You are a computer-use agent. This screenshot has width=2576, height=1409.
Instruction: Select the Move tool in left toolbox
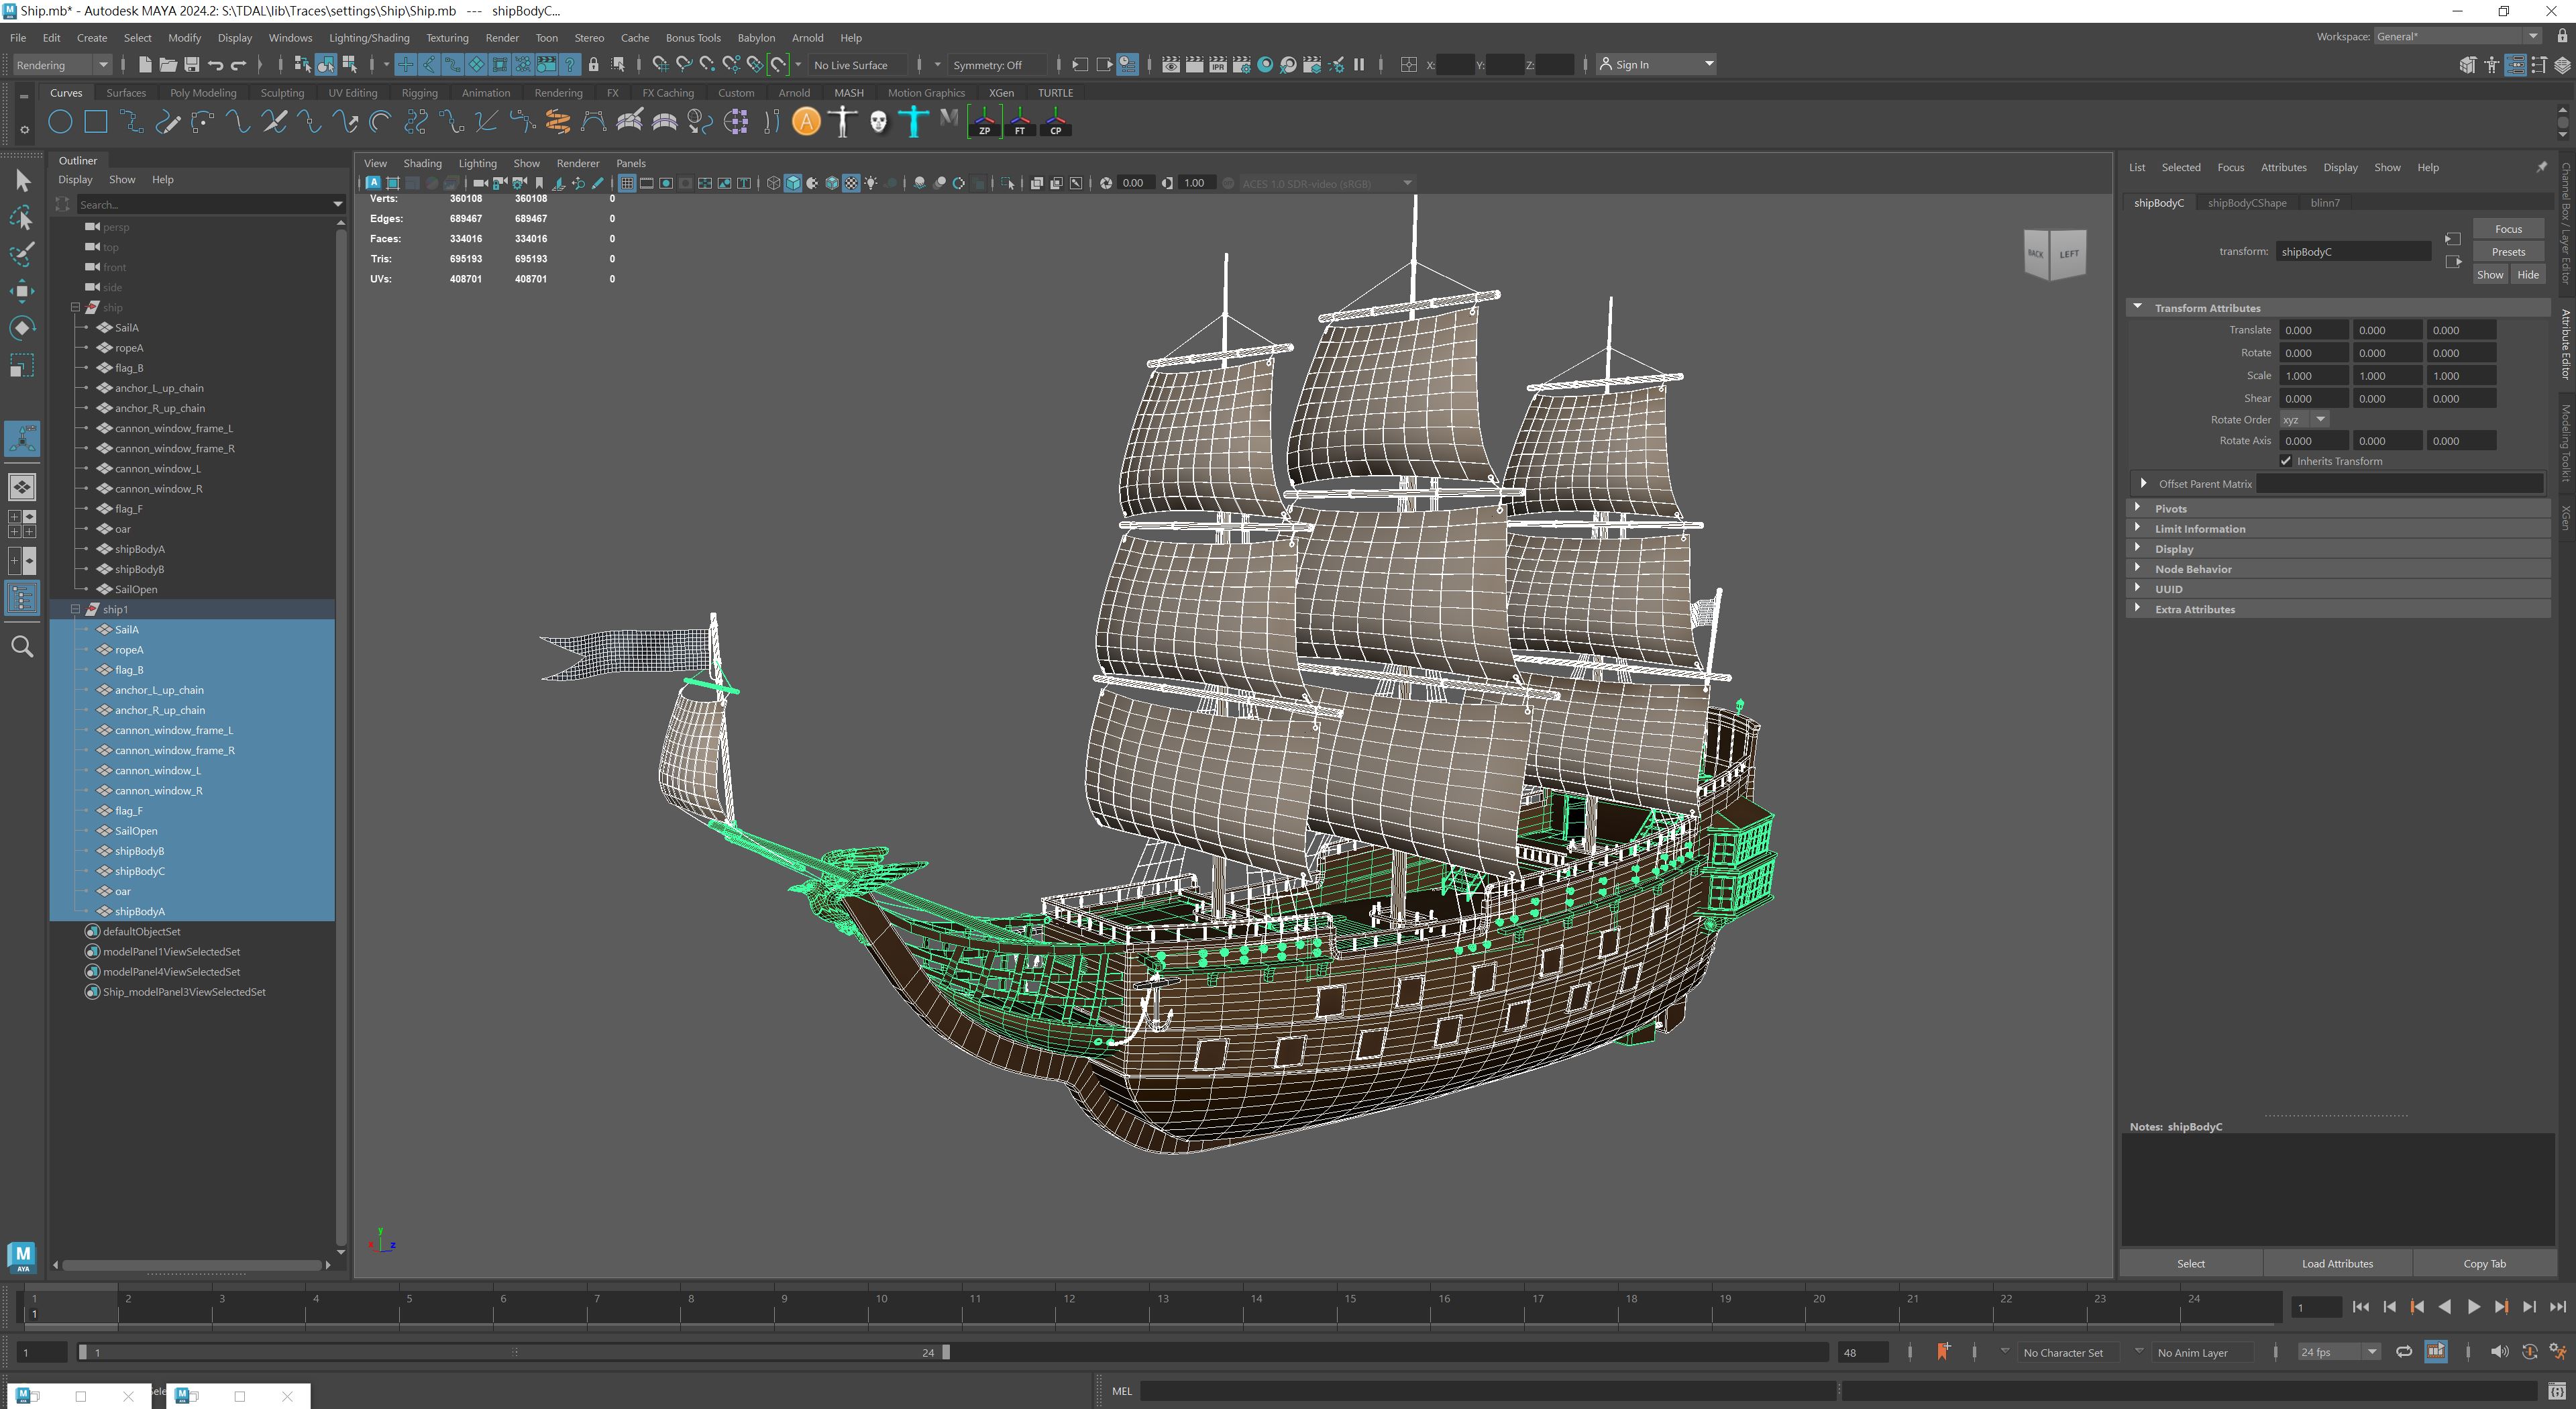click(x=22, y=291)
